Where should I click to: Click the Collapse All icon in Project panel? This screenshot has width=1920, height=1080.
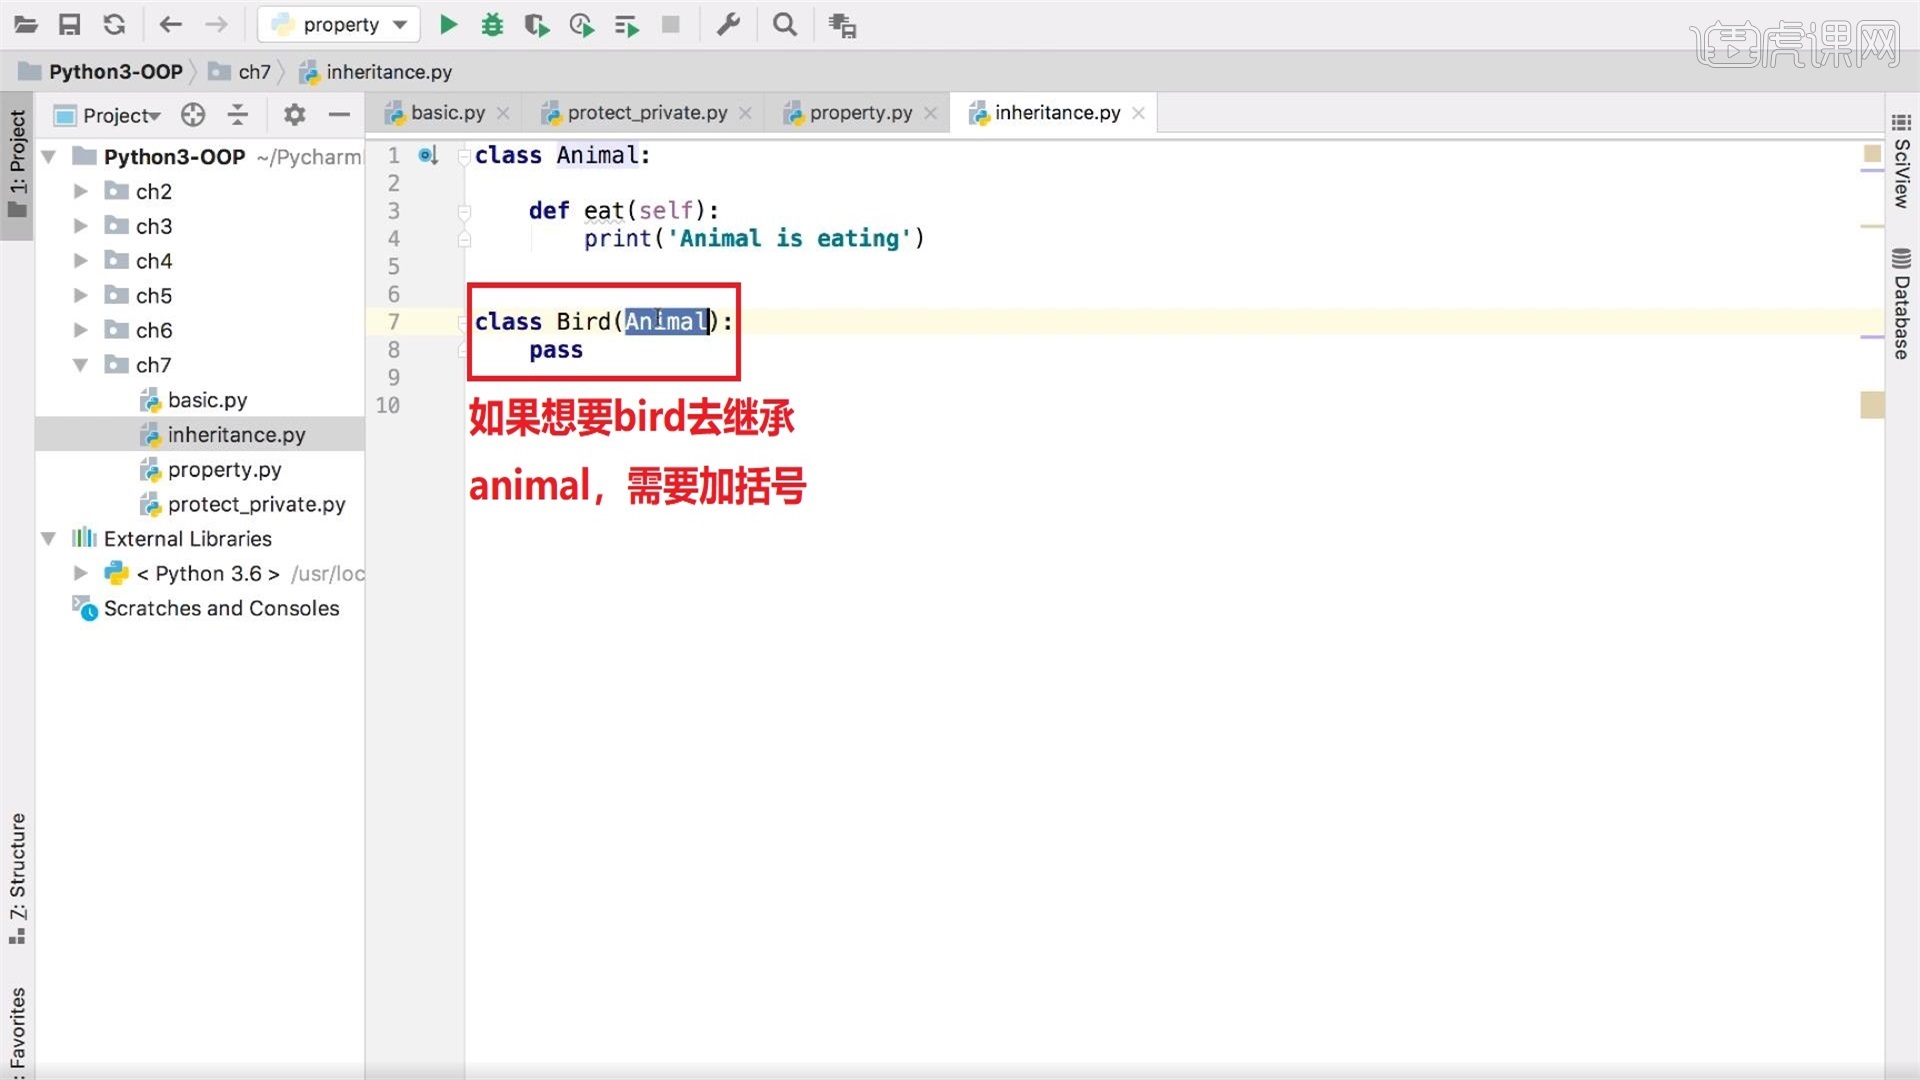238,115
